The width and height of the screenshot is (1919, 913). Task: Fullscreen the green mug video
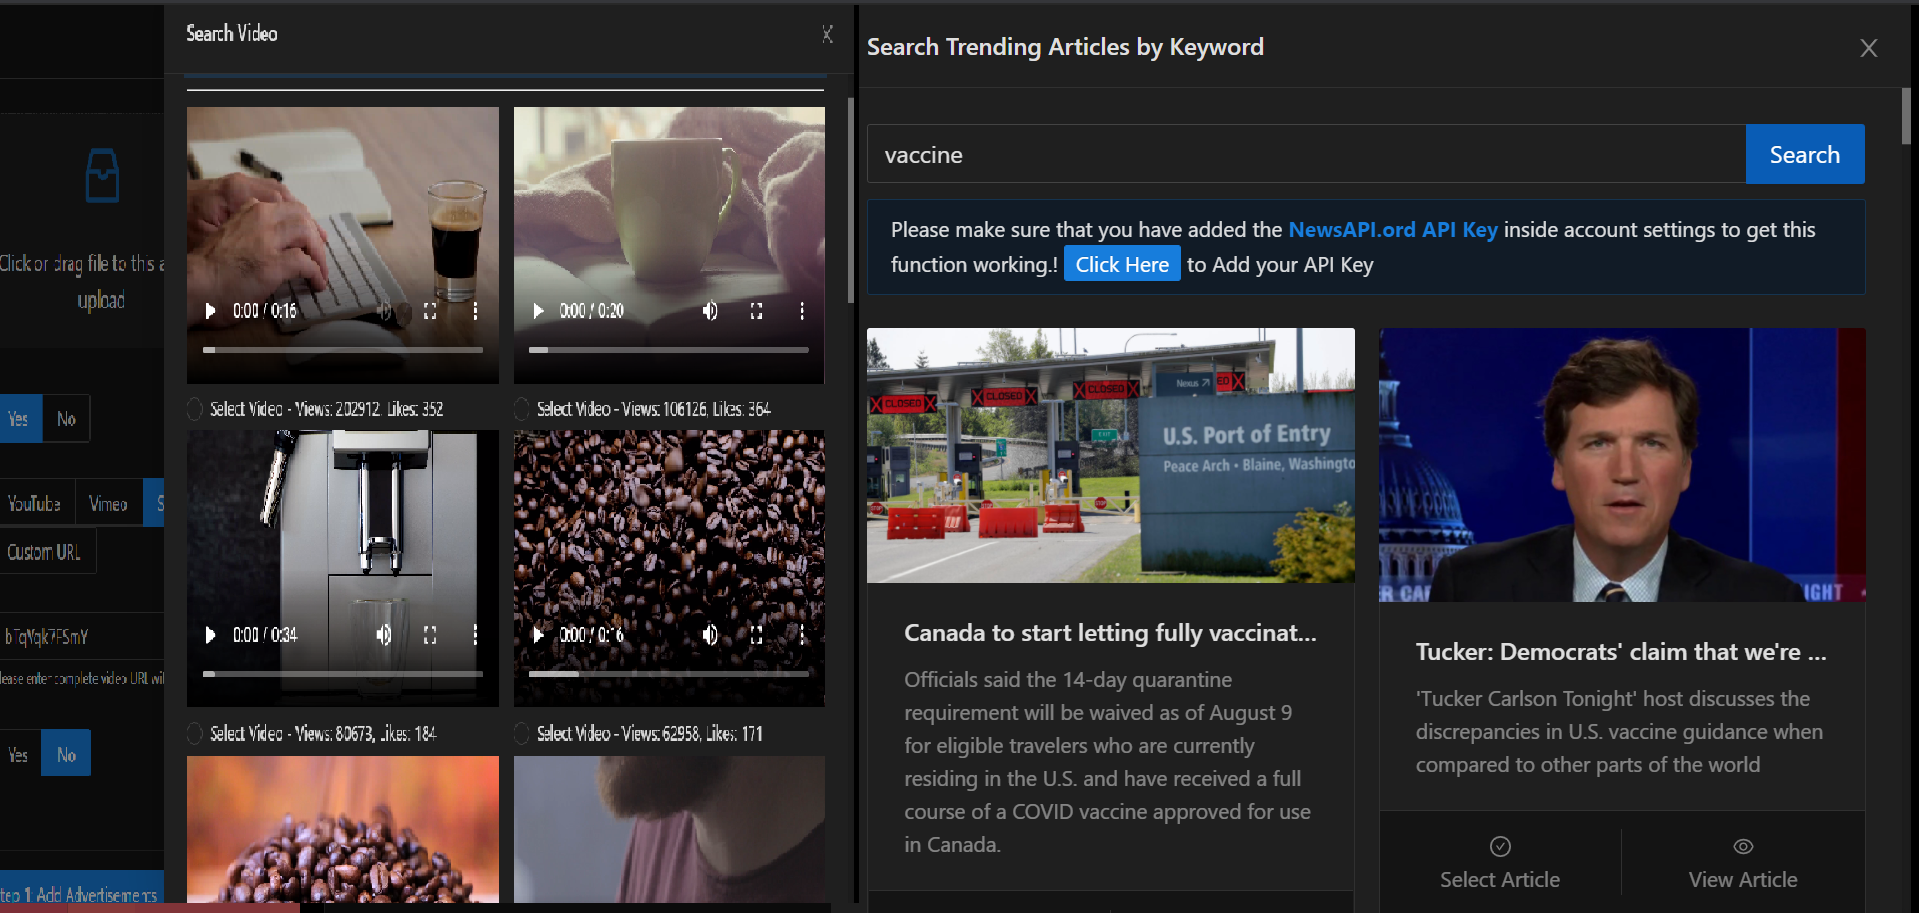pos(756,311)
